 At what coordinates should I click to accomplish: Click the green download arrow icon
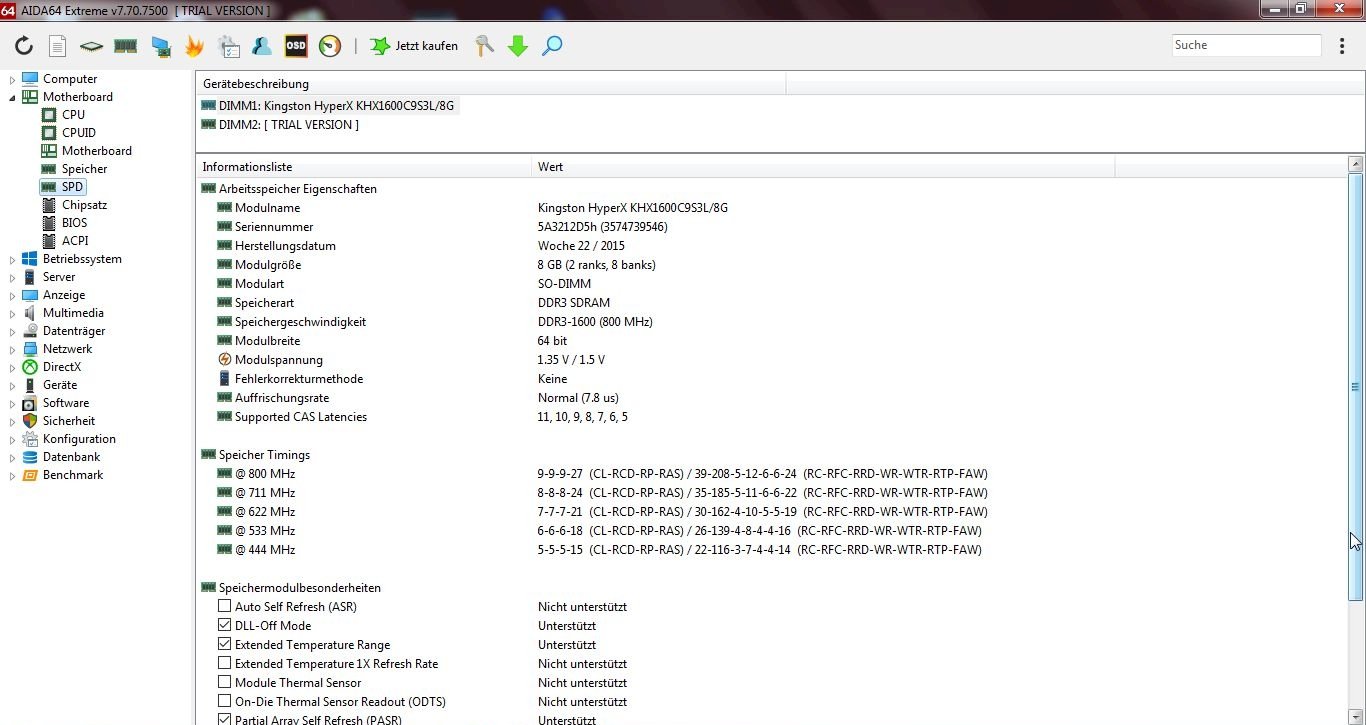point(518,46)
